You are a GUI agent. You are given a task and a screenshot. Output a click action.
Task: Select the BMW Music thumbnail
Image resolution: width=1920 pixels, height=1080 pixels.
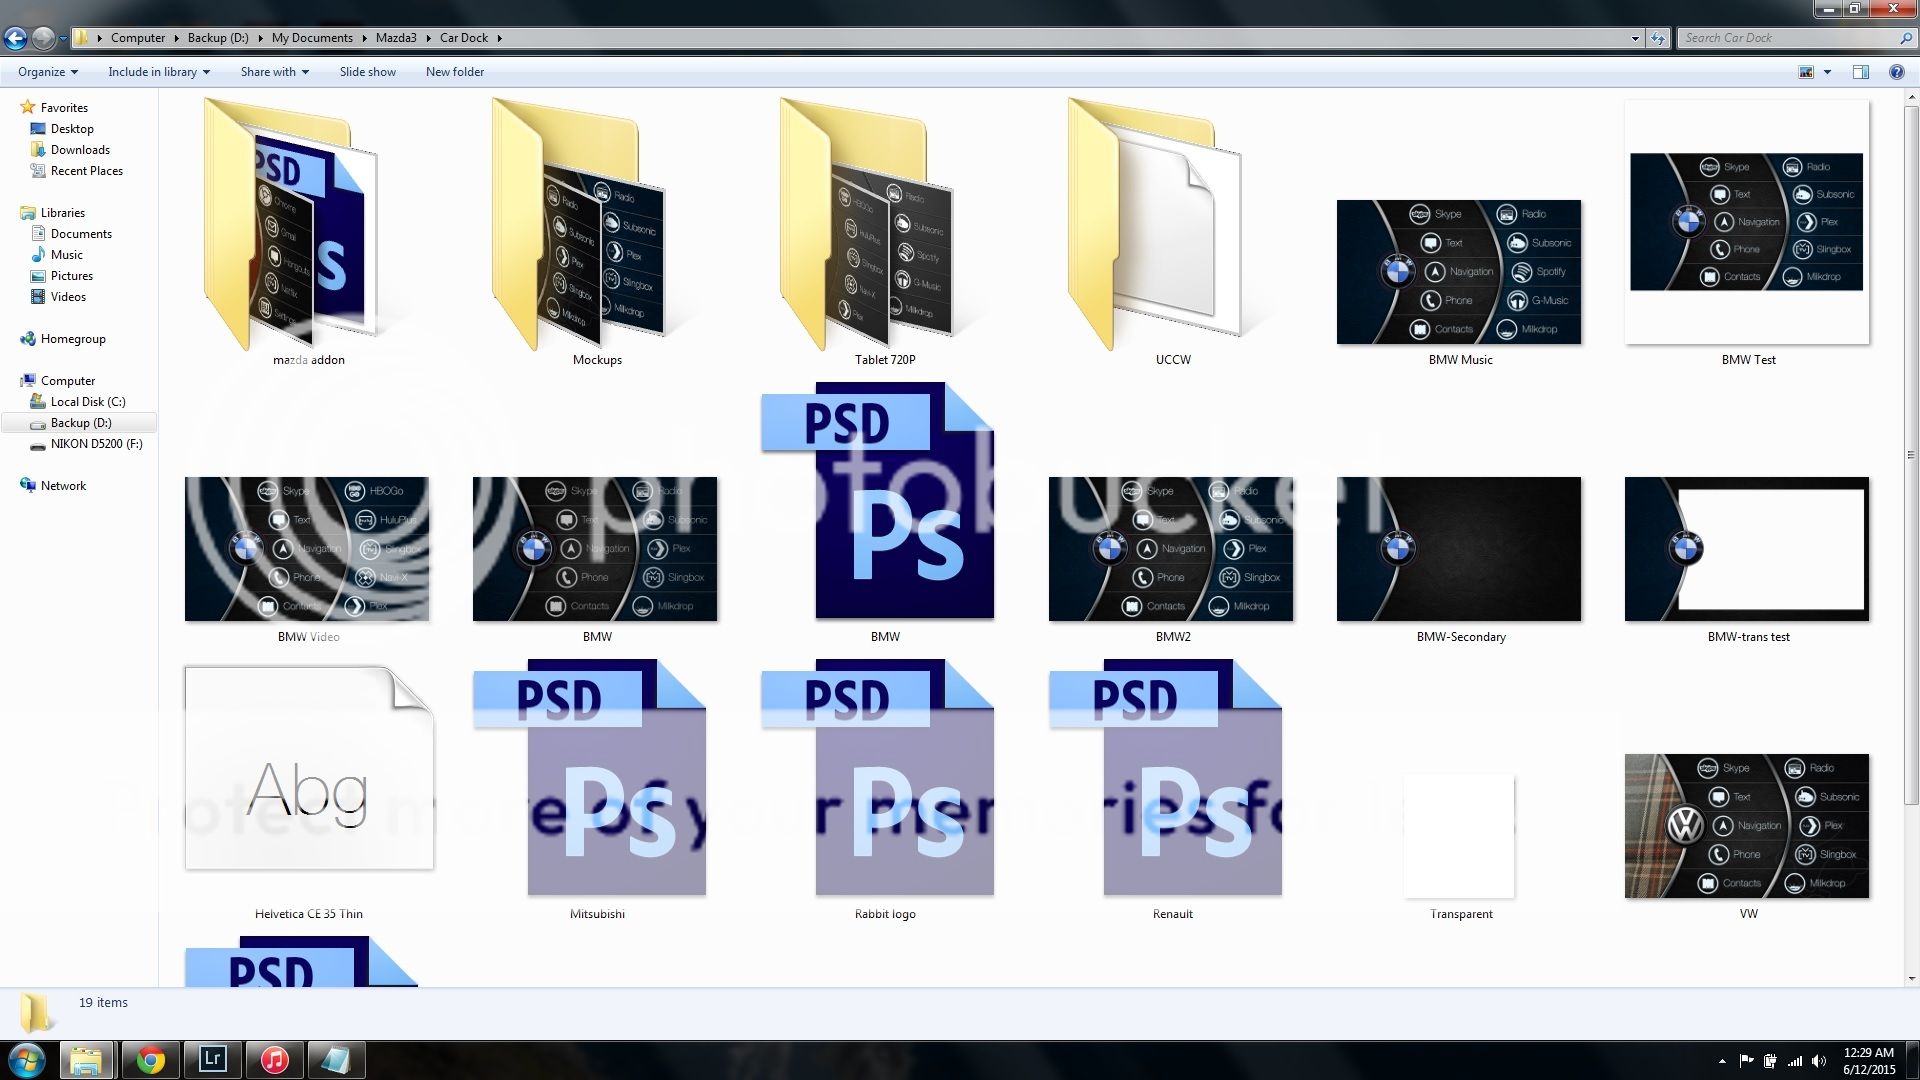tap(1459, 272)
